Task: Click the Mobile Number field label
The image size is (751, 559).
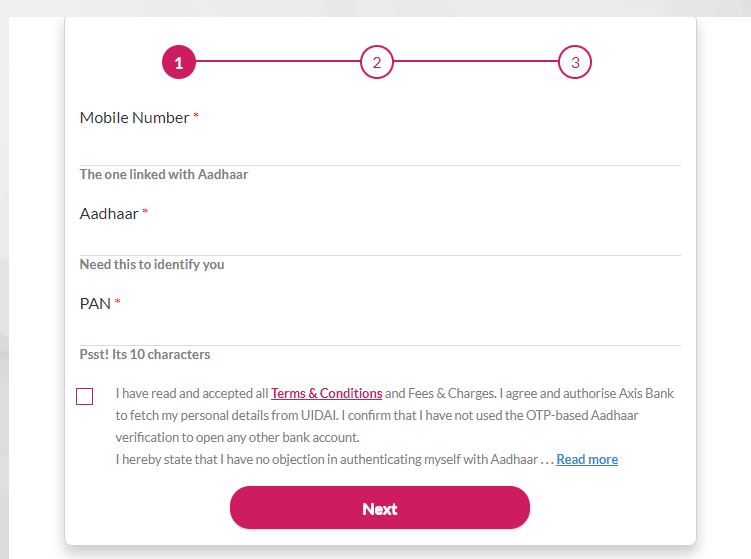Action: click(135, 118)
